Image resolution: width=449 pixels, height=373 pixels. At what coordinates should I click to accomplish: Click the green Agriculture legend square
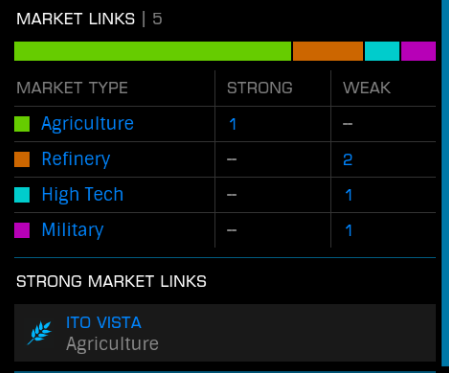22,124
